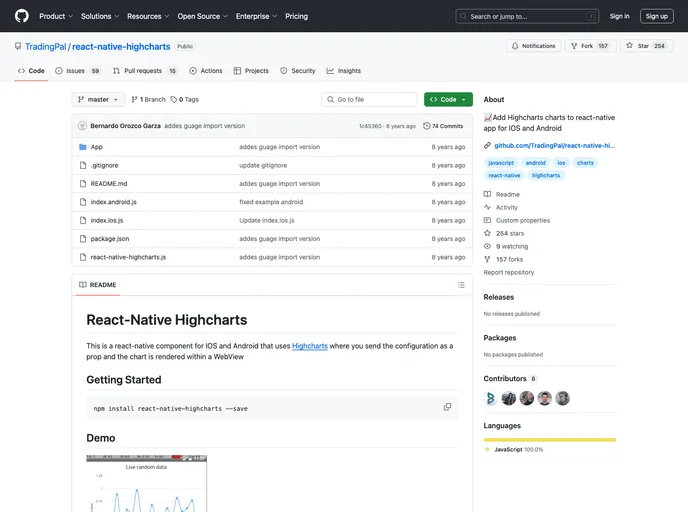Screen dimensions: 688x512
Task: Select the README tab header
Action: (x=97, y=285)
